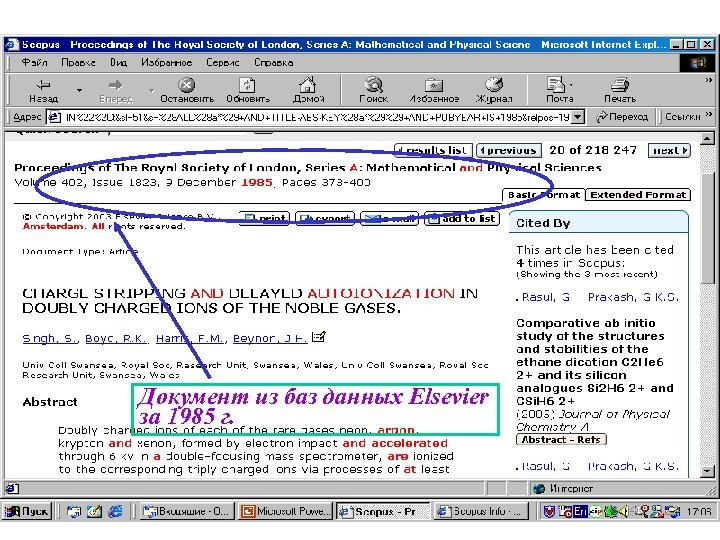Refresh the page with Обновить icon
Screen dimensions: 720x540
pos(248,90)
